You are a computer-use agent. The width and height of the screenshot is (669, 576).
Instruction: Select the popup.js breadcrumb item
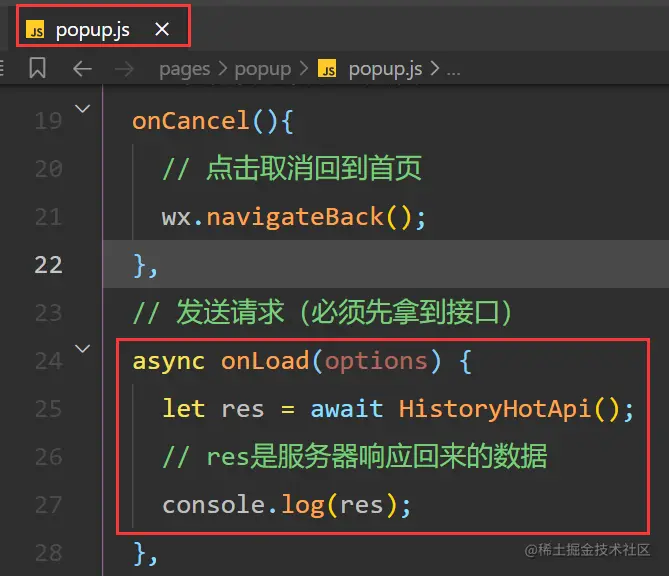[x=386, y=69]
